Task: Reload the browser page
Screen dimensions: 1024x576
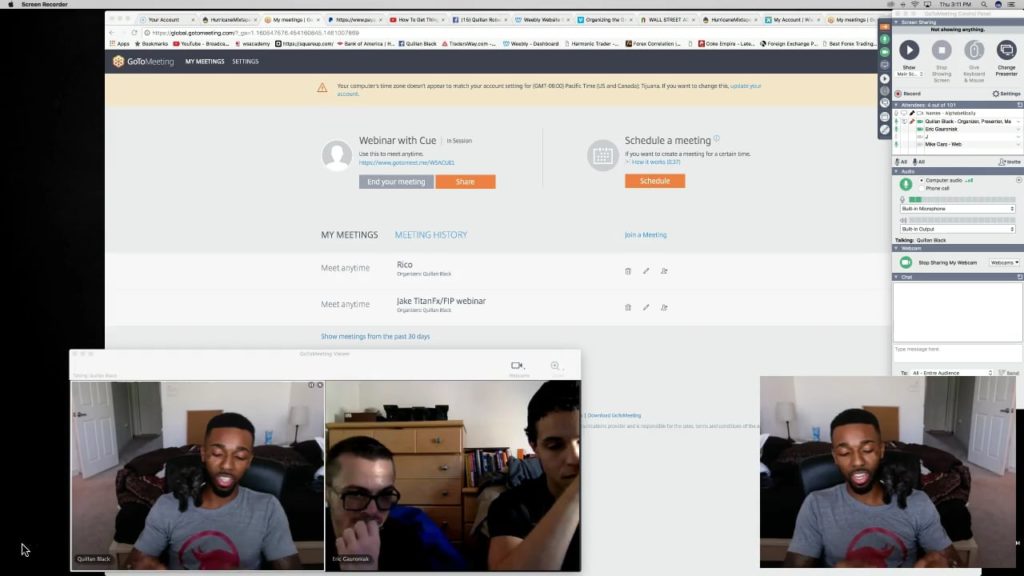Action: pos(135,33)
